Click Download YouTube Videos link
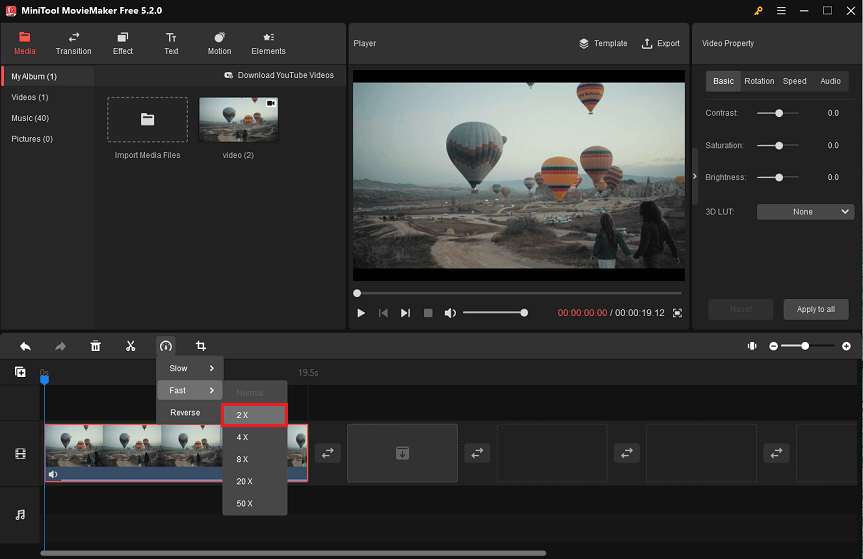Screen dimensions: 863x559 tap(279, 75)
